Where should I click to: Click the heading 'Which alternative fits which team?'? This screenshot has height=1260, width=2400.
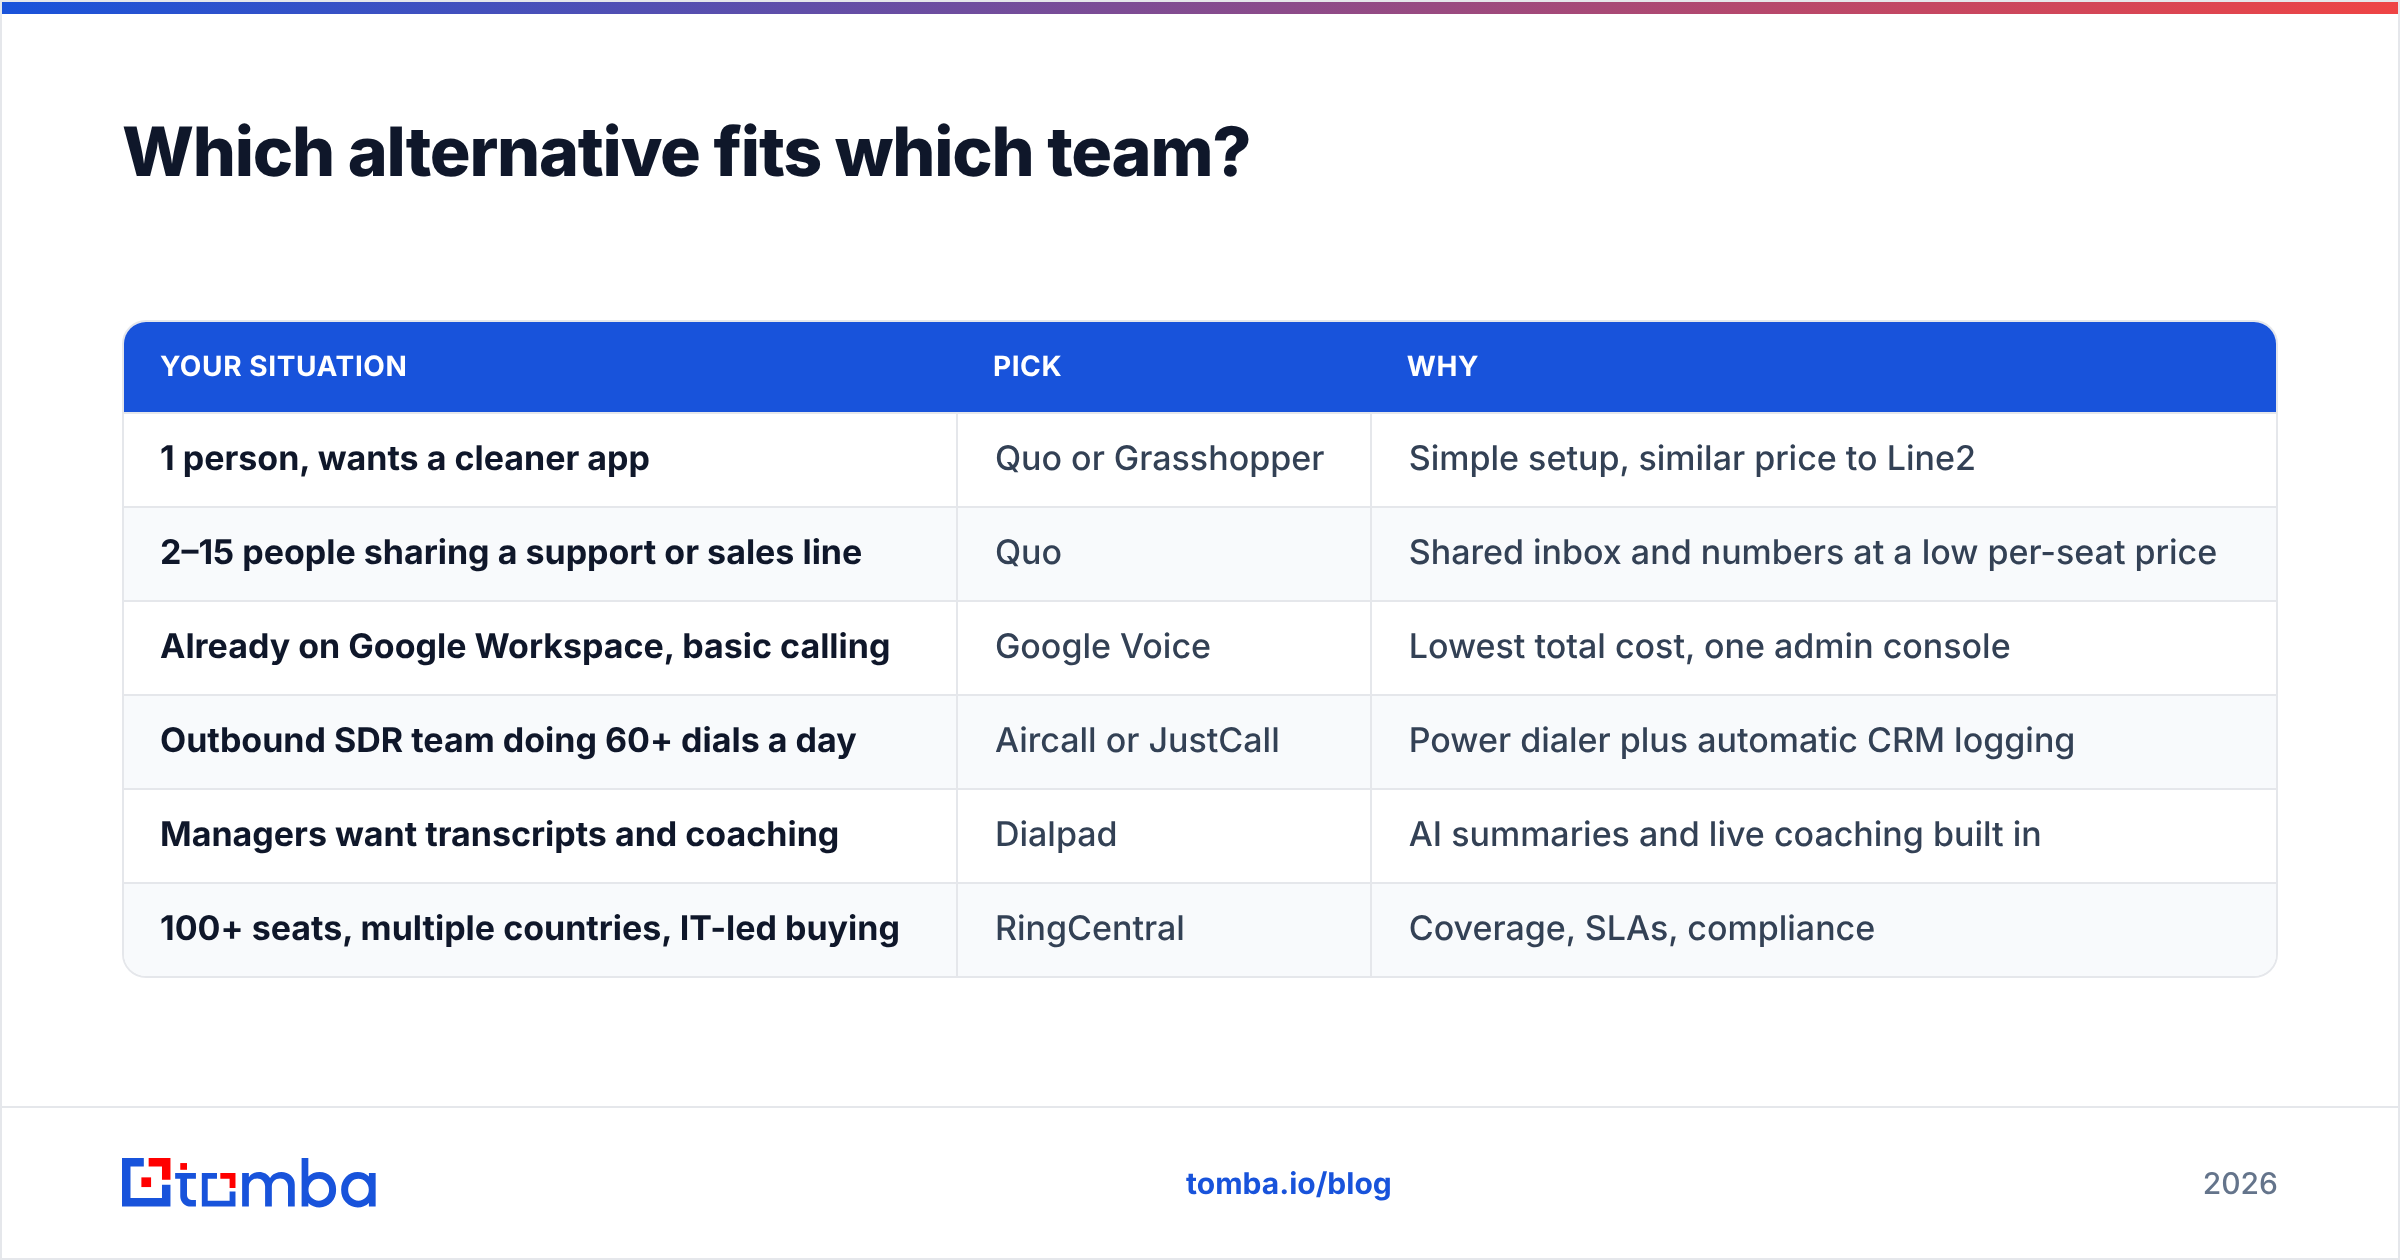pyautogui.click(x=686, y=152)
